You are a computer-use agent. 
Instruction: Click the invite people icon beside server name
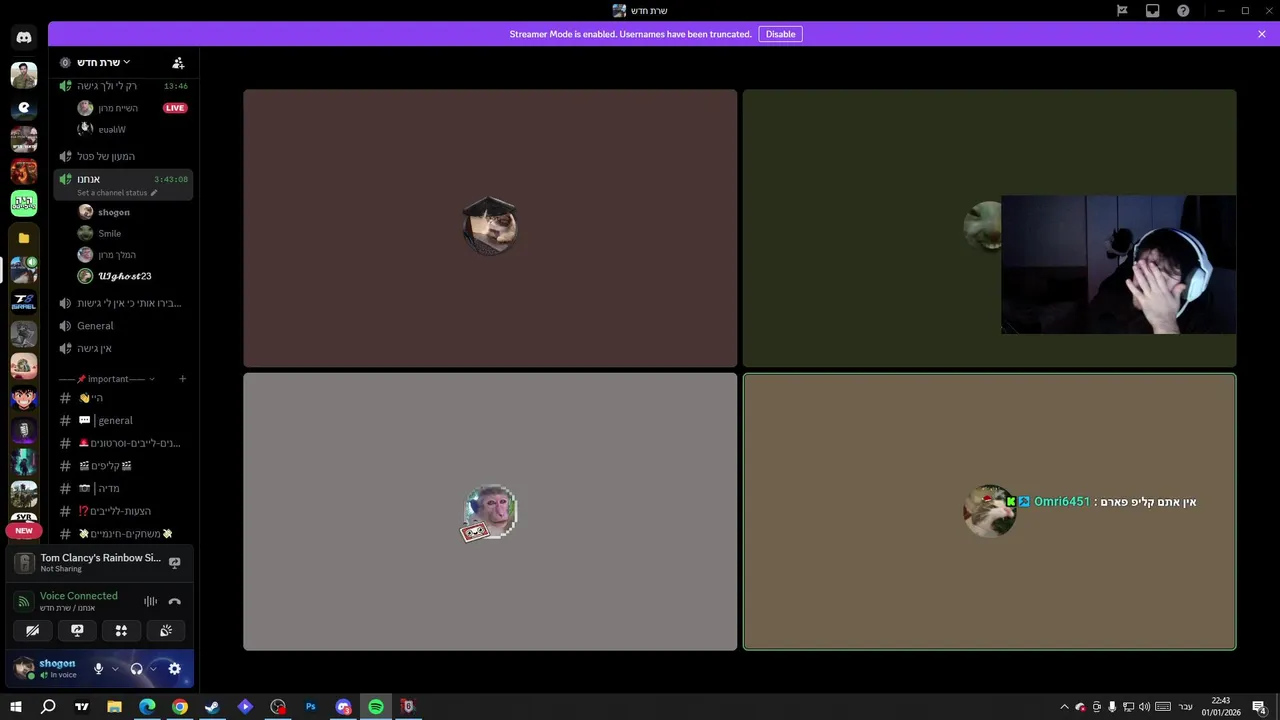click(x=178, y=62)
